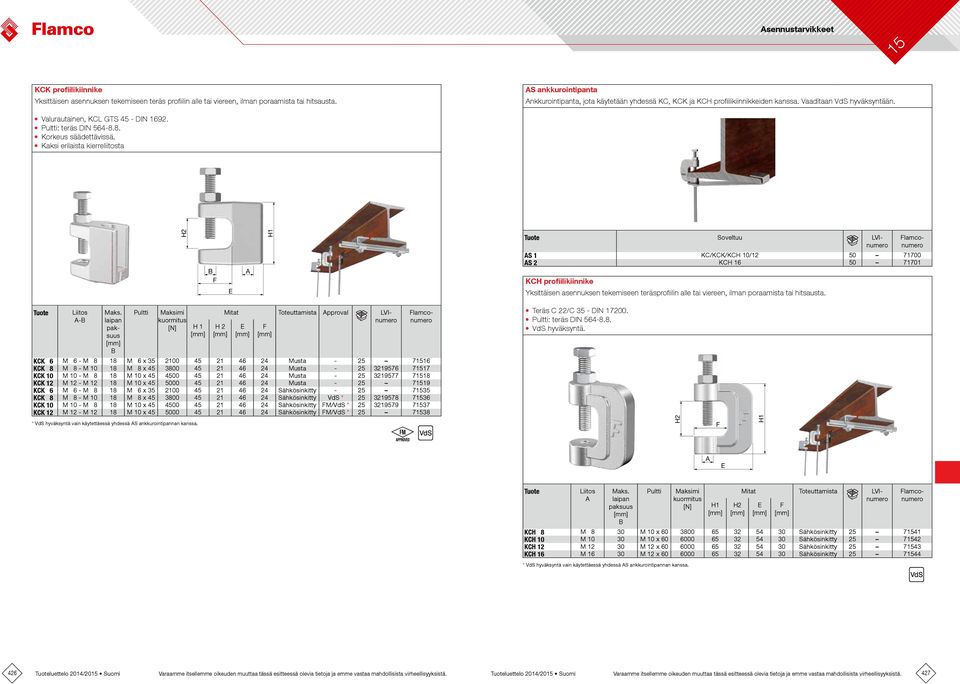
Task: Click Flamco number 71700 for AS 1
Action: coord(912,255)
